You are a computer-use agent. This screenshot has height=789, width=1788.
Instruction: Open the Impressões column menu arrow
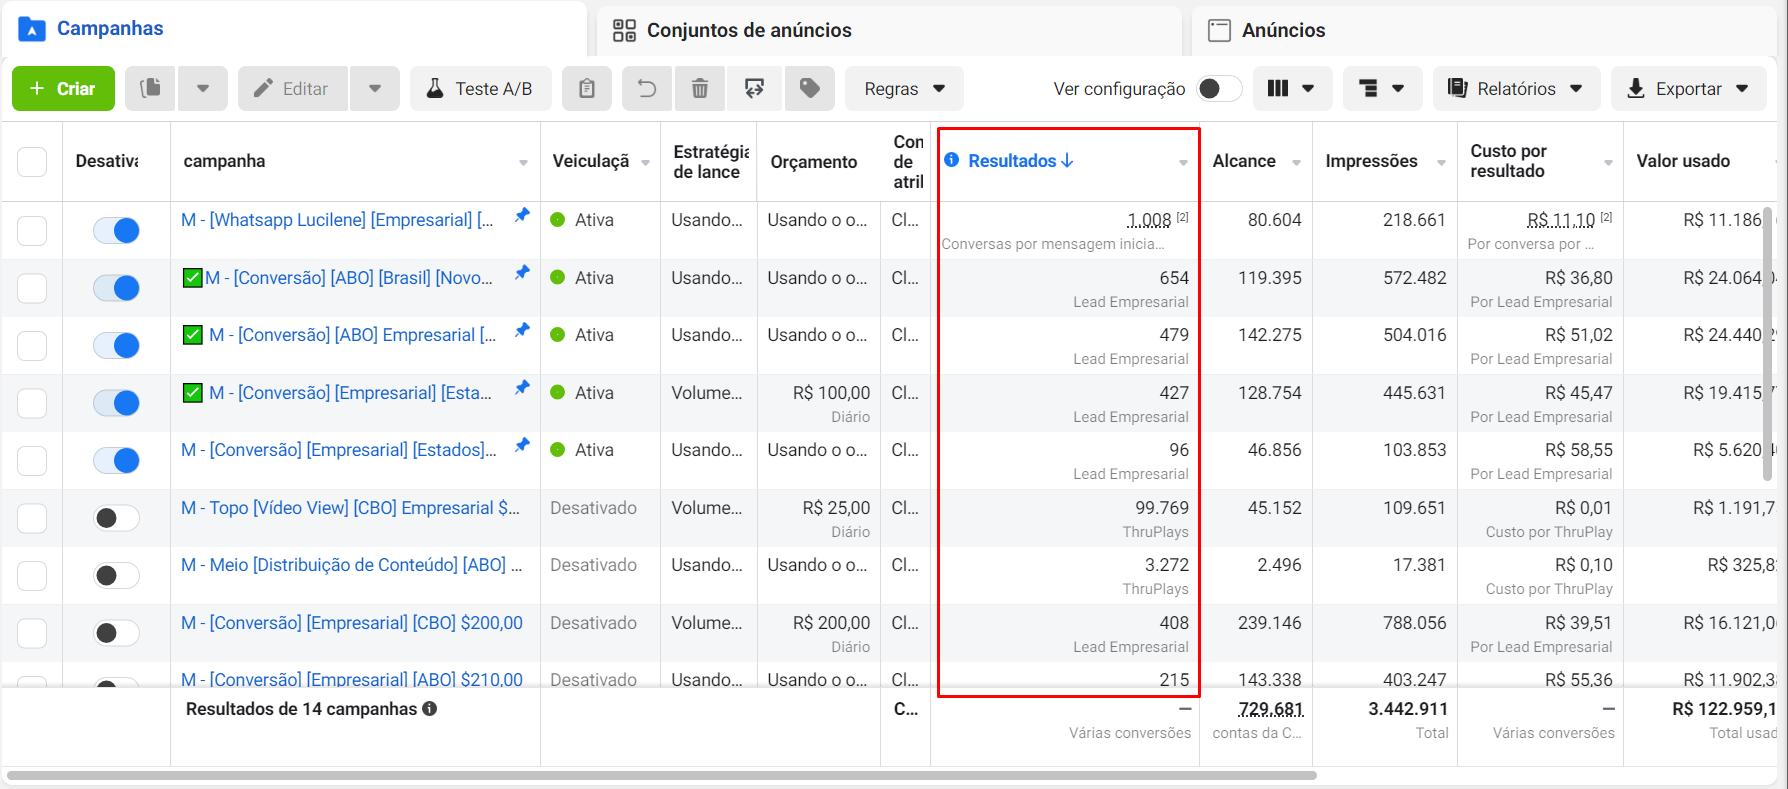pyautogui.click(x=1441, y=163)
